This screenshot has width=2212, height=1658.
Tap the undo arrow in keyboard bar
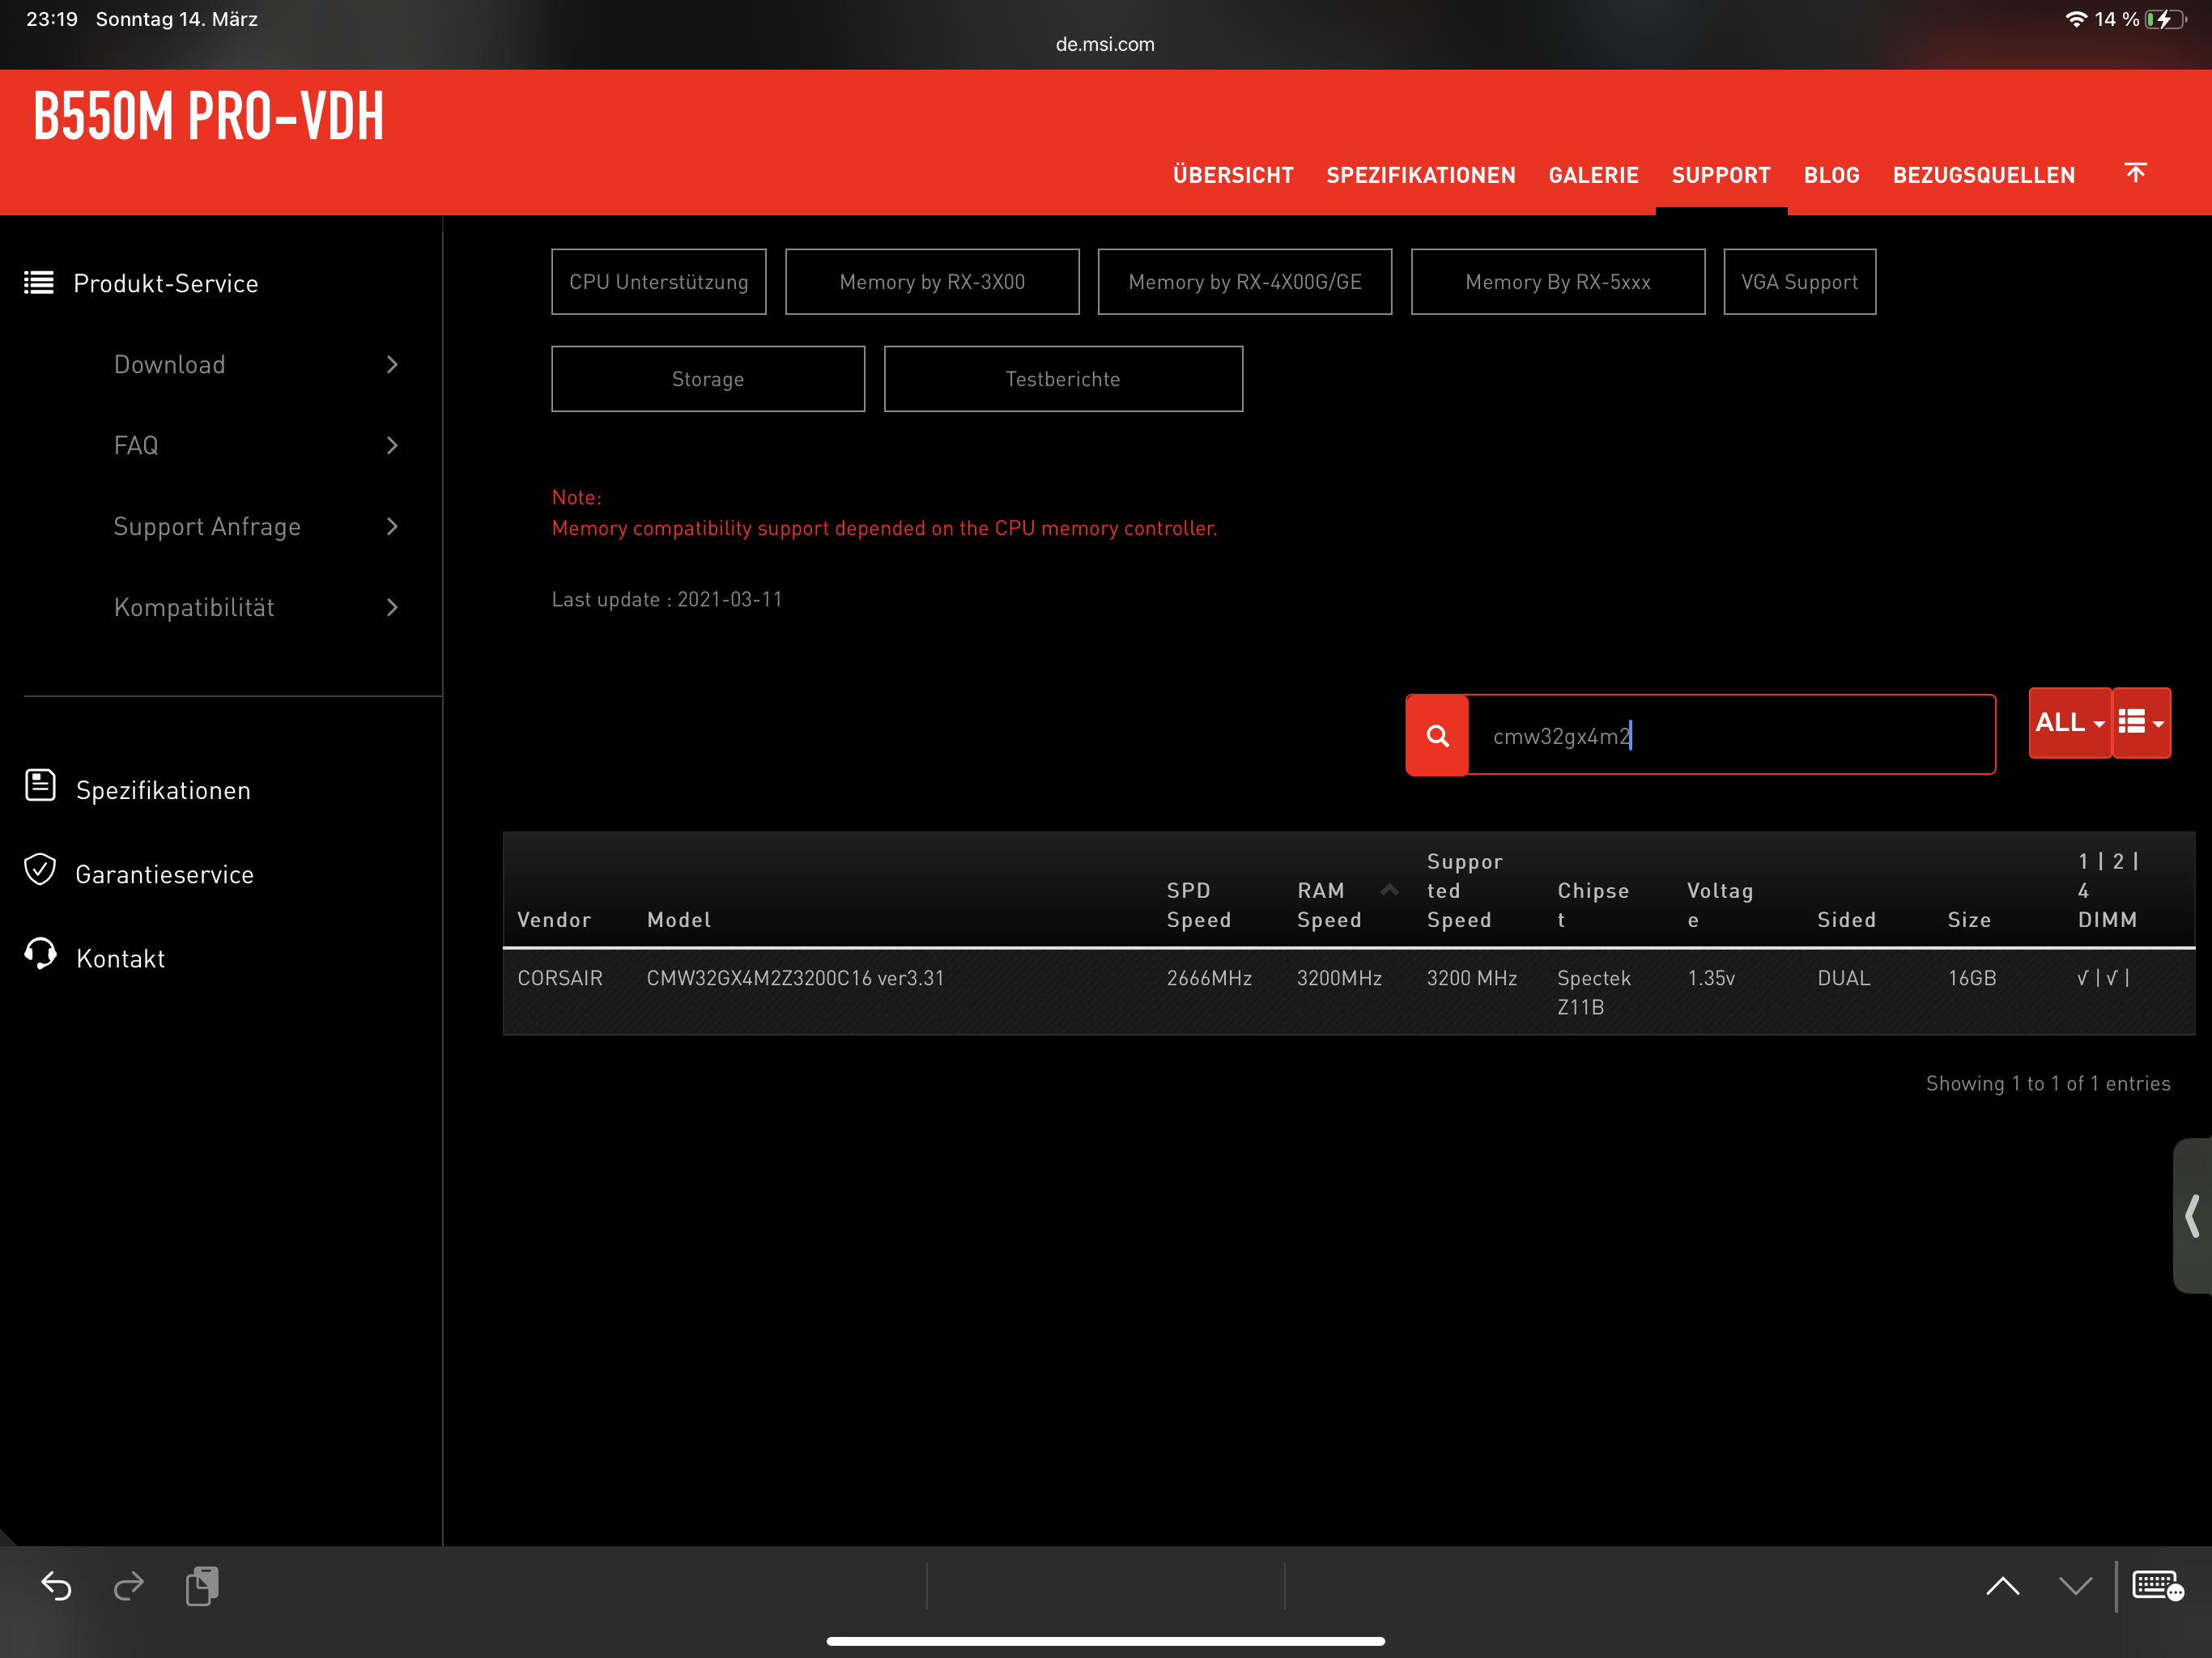[56, 1586]
